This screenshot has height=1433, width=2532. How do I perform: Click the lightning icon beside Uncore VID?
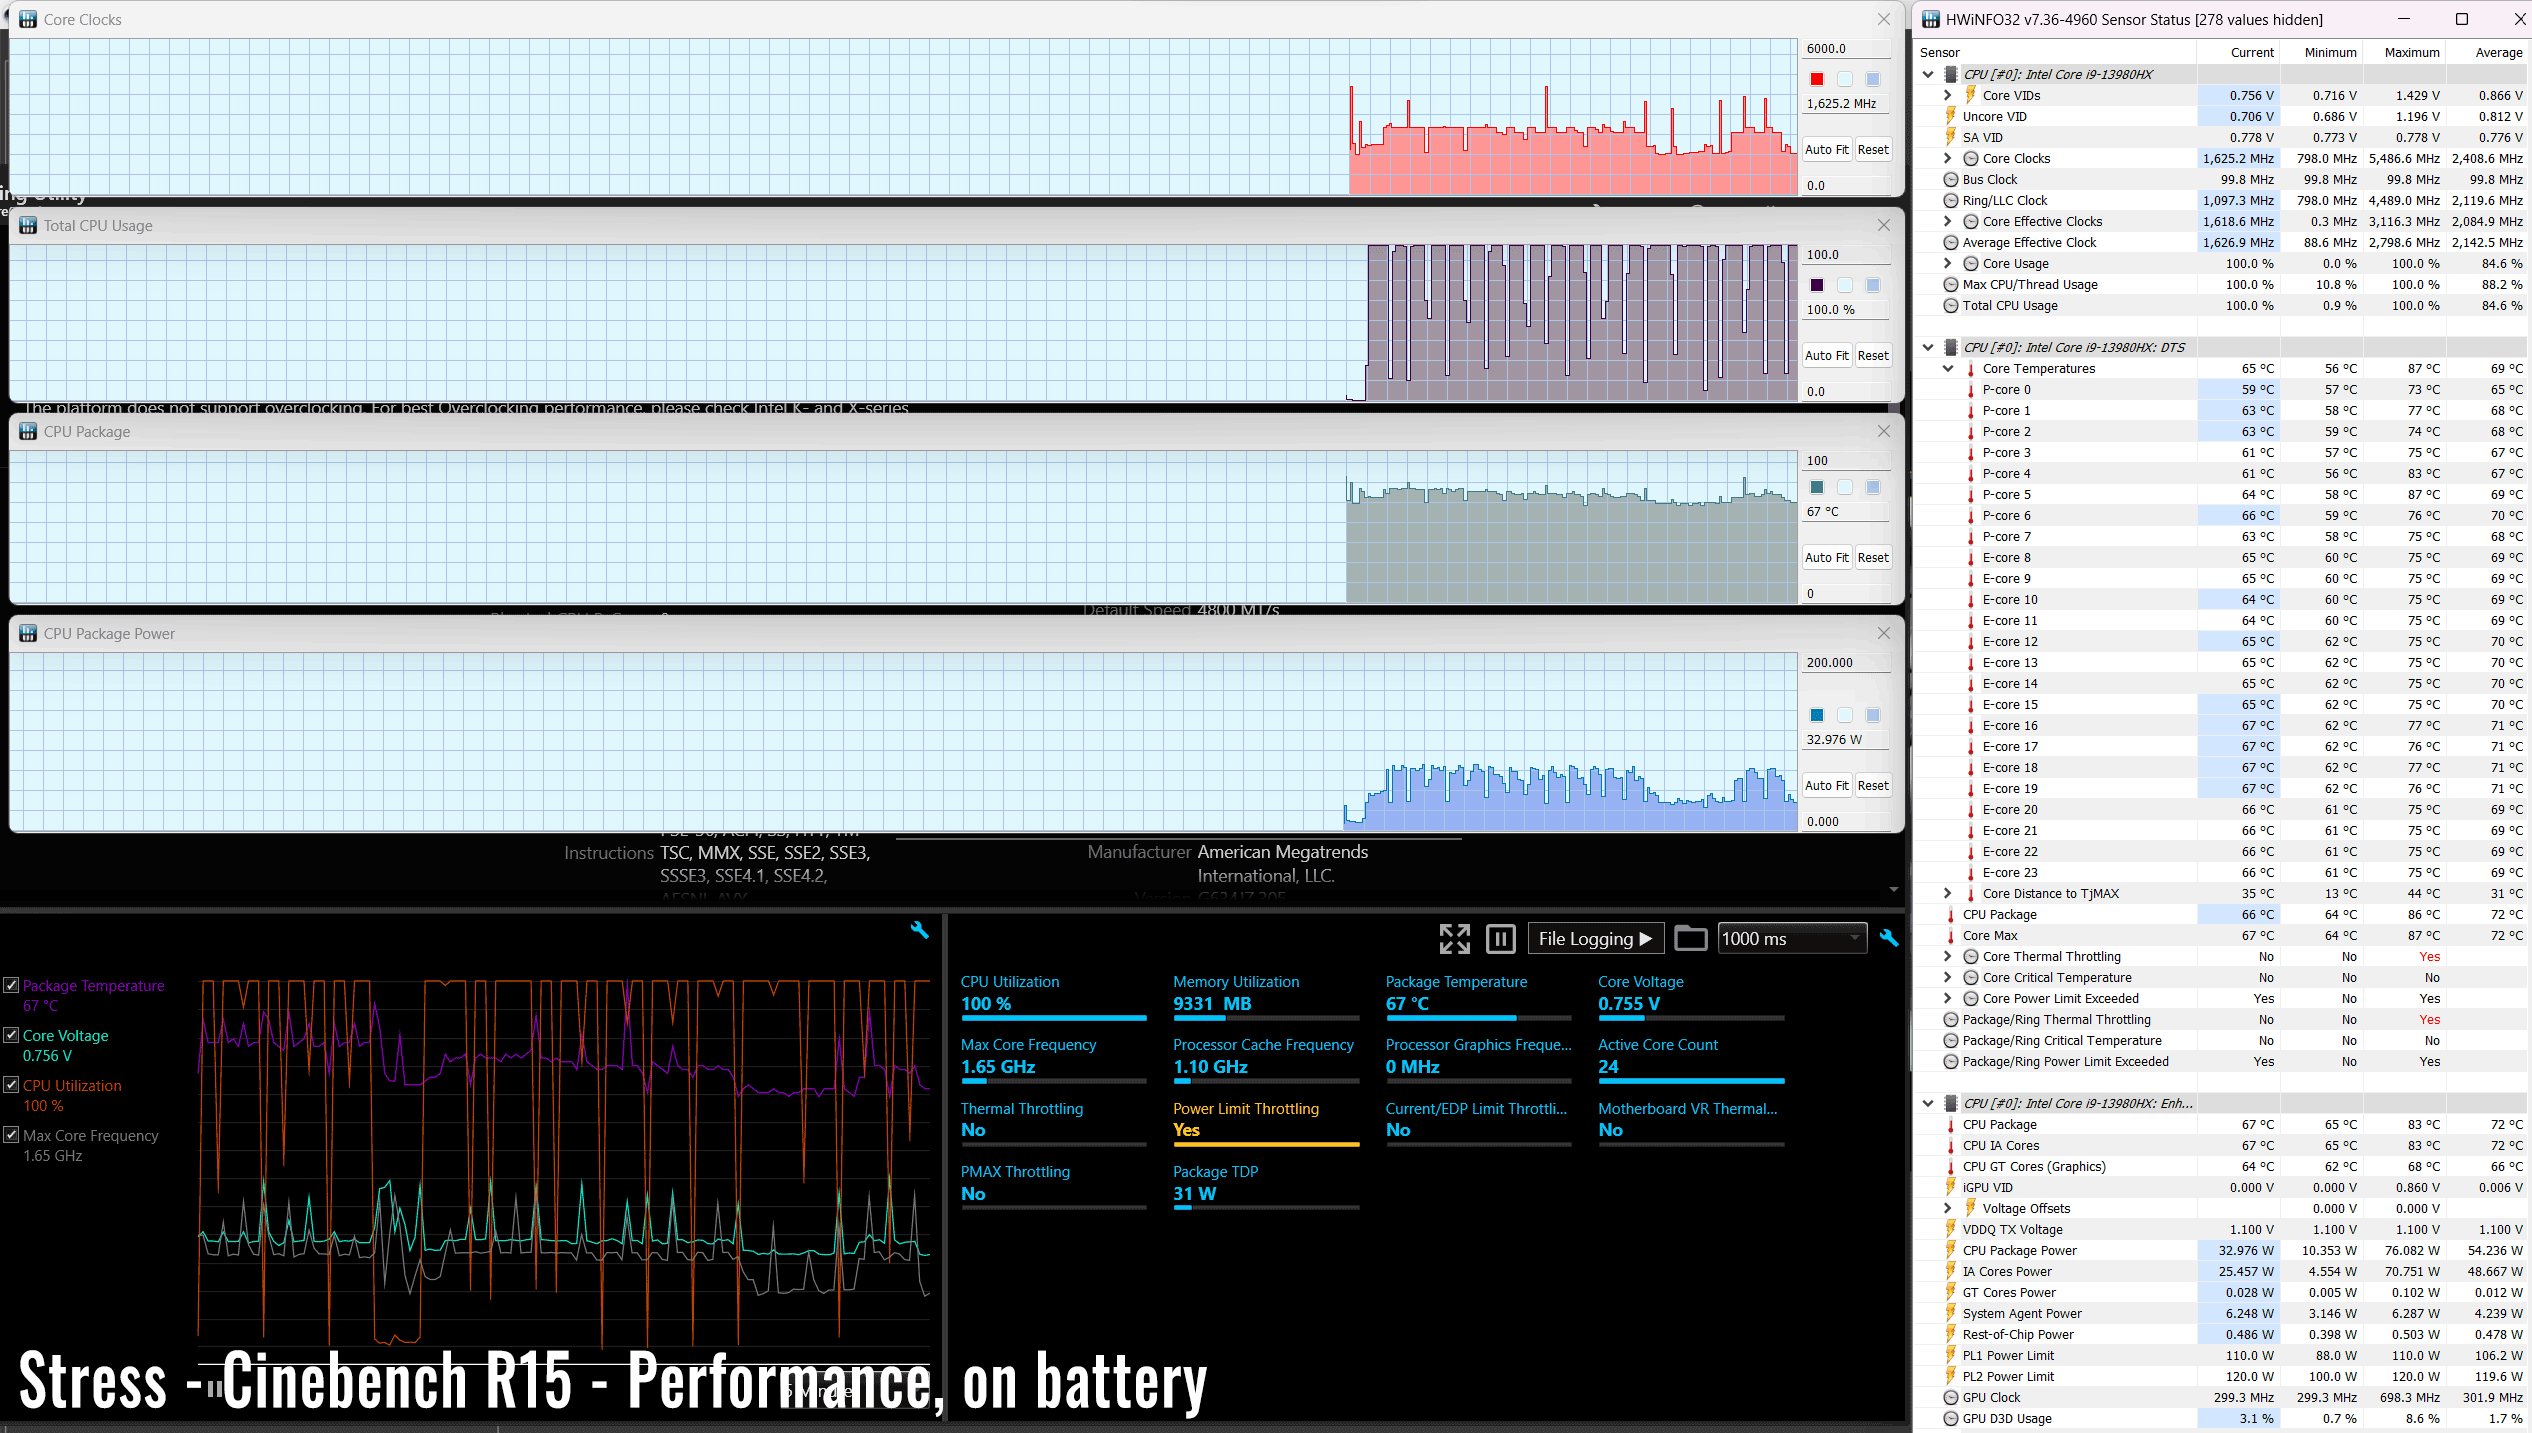pyautogui.click(x=1950, y=116)
